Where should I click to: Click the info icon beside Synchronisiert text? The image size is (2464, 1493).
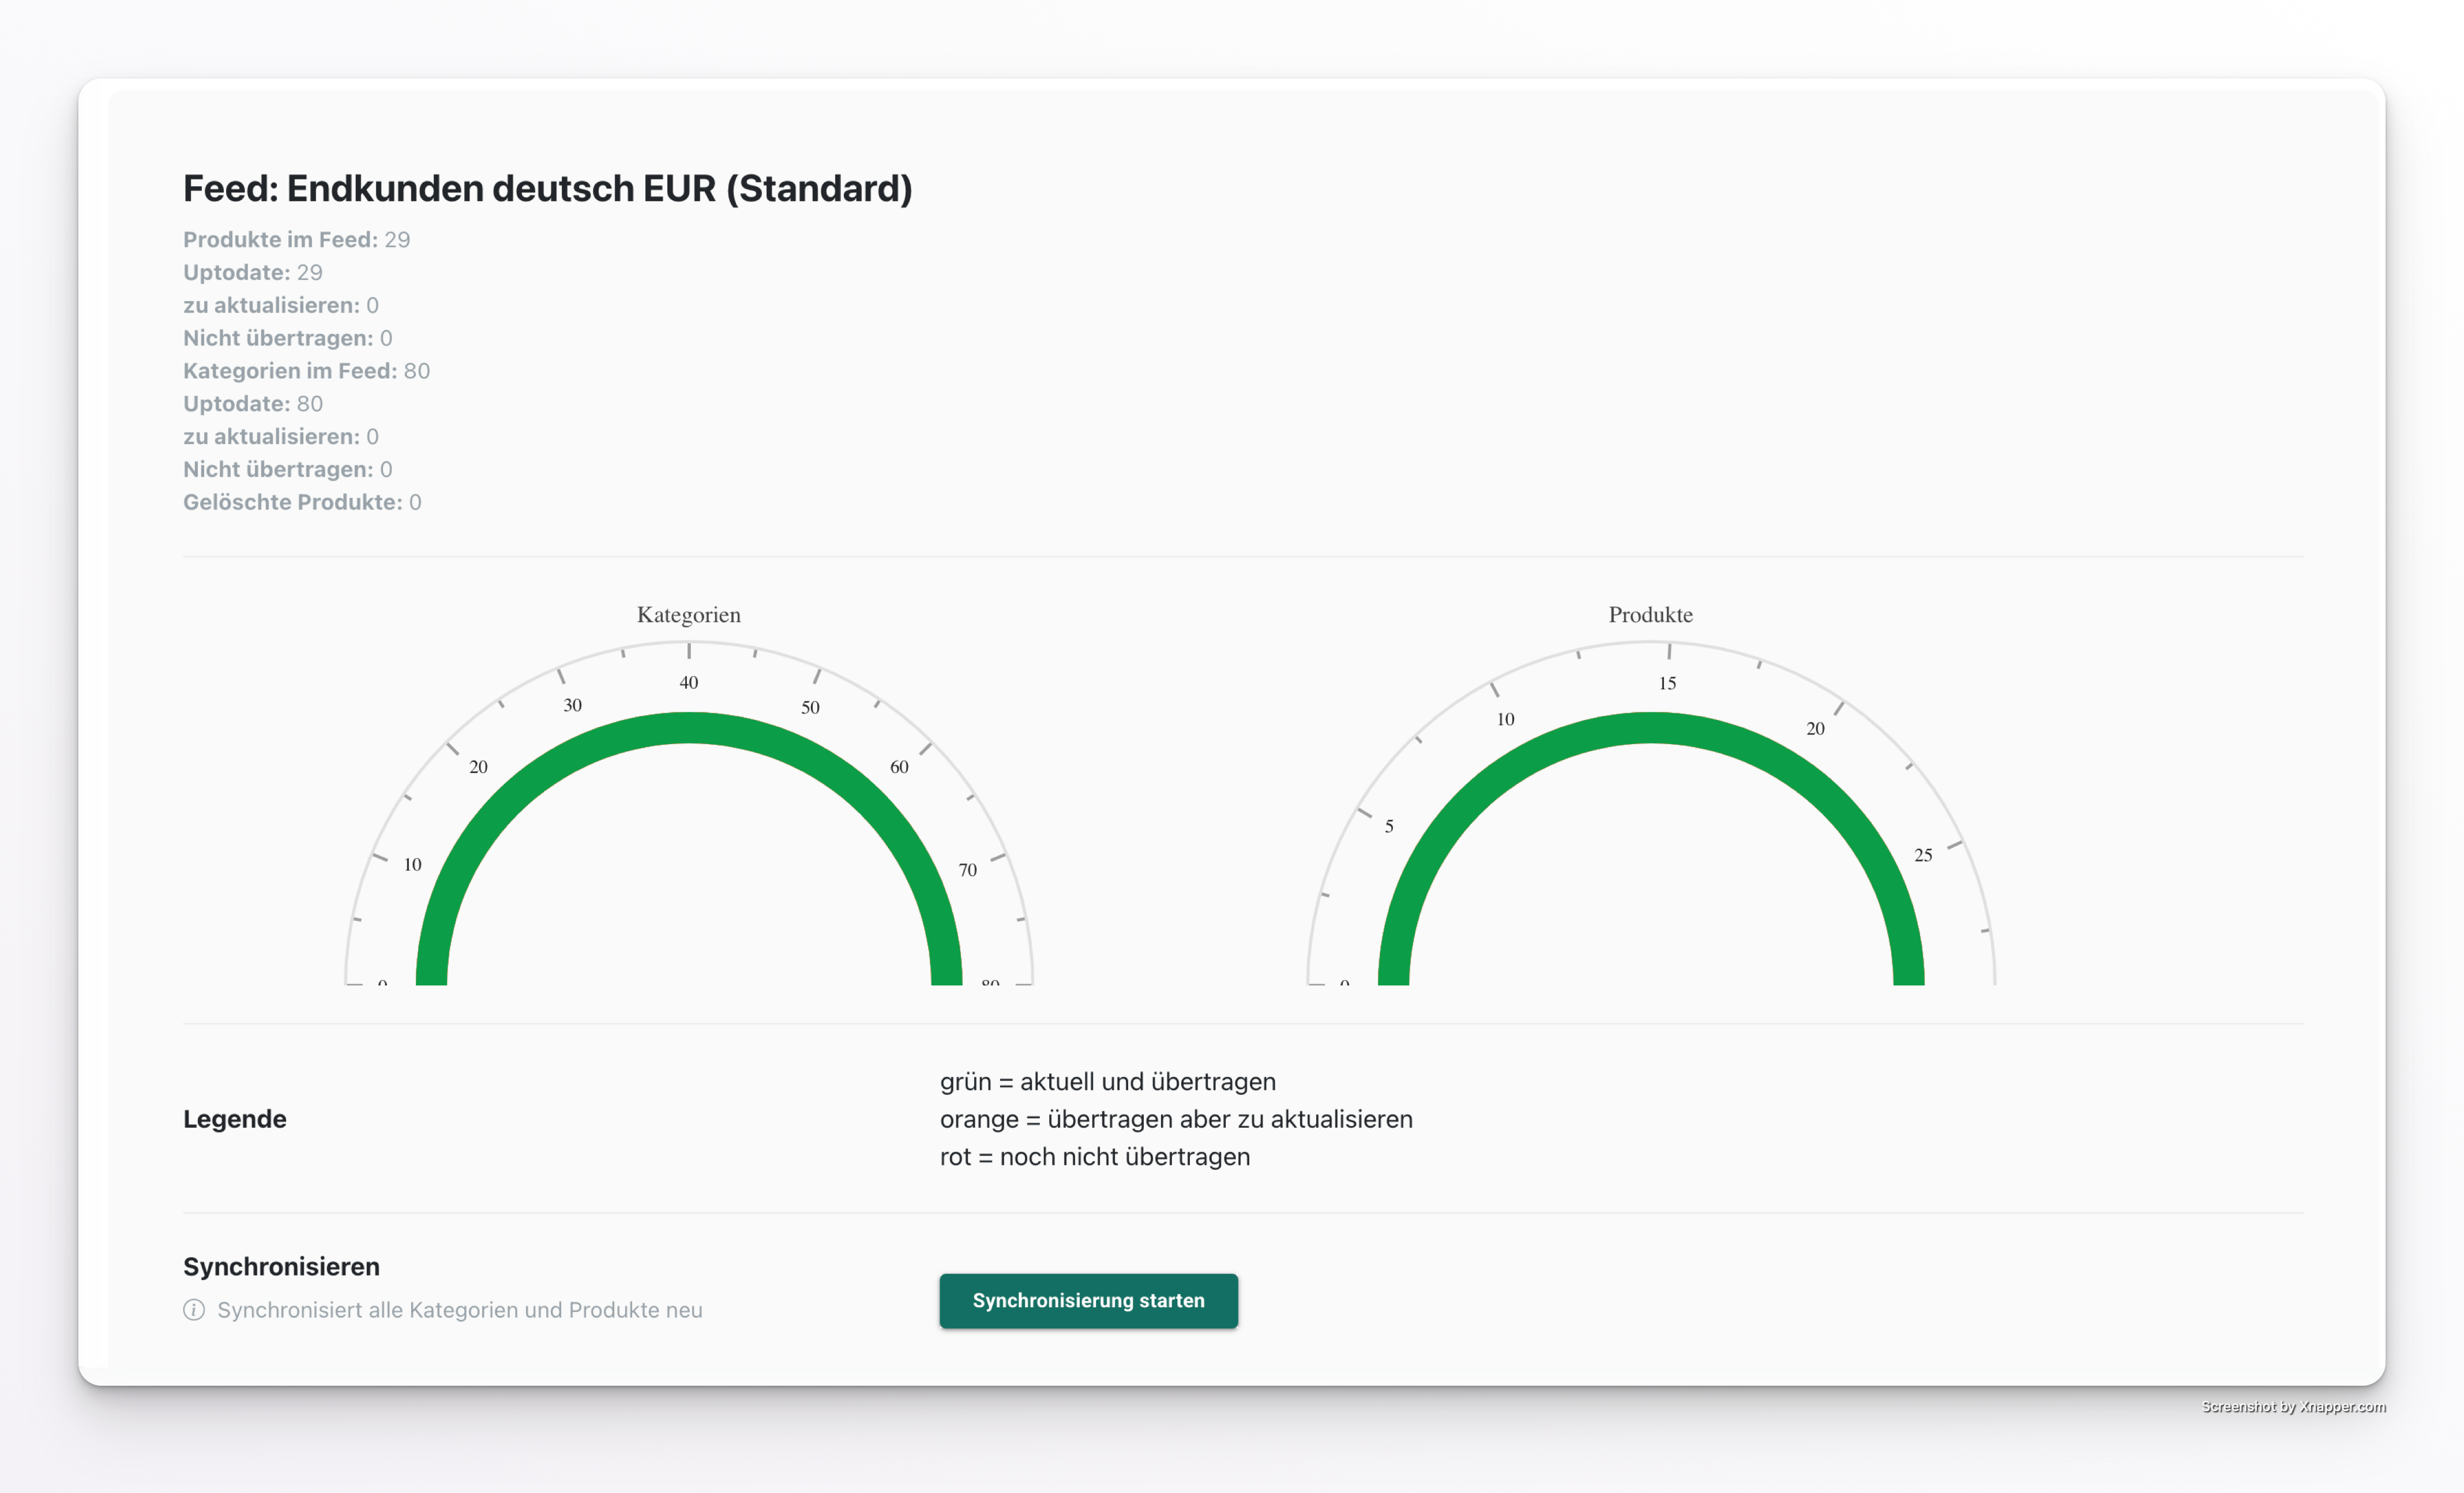tap(194, 1310)
